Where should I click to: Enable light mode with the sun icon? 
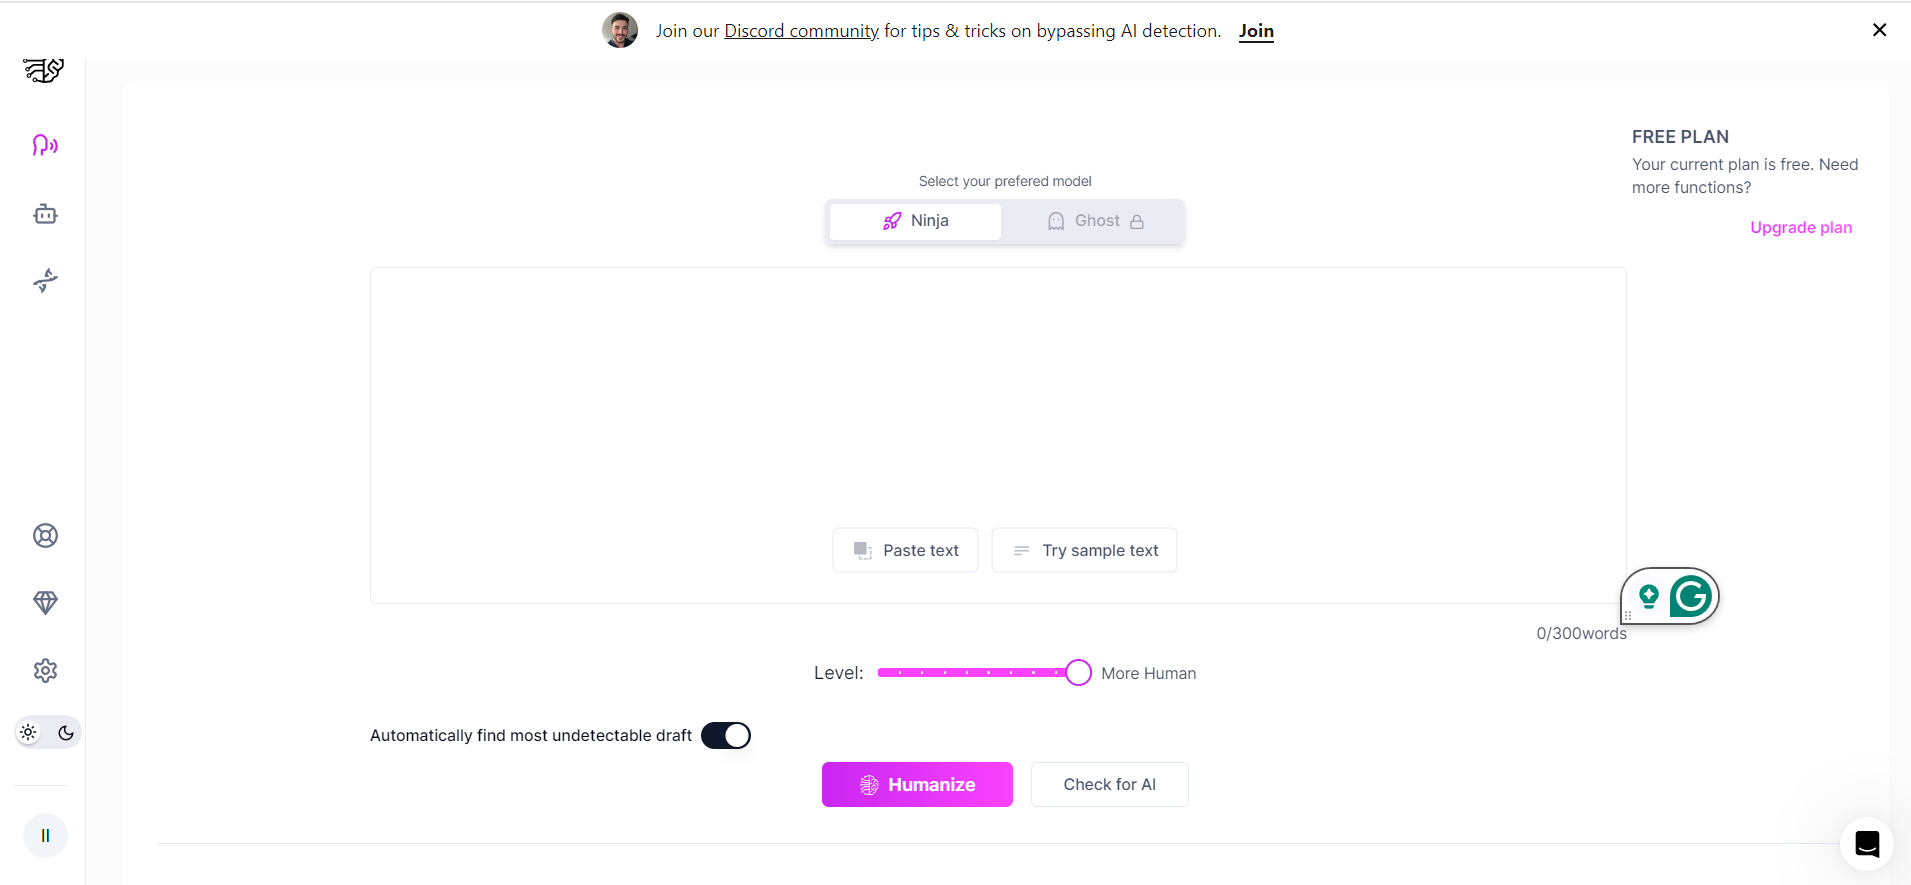pyautogui.click(x=29, y=732)
